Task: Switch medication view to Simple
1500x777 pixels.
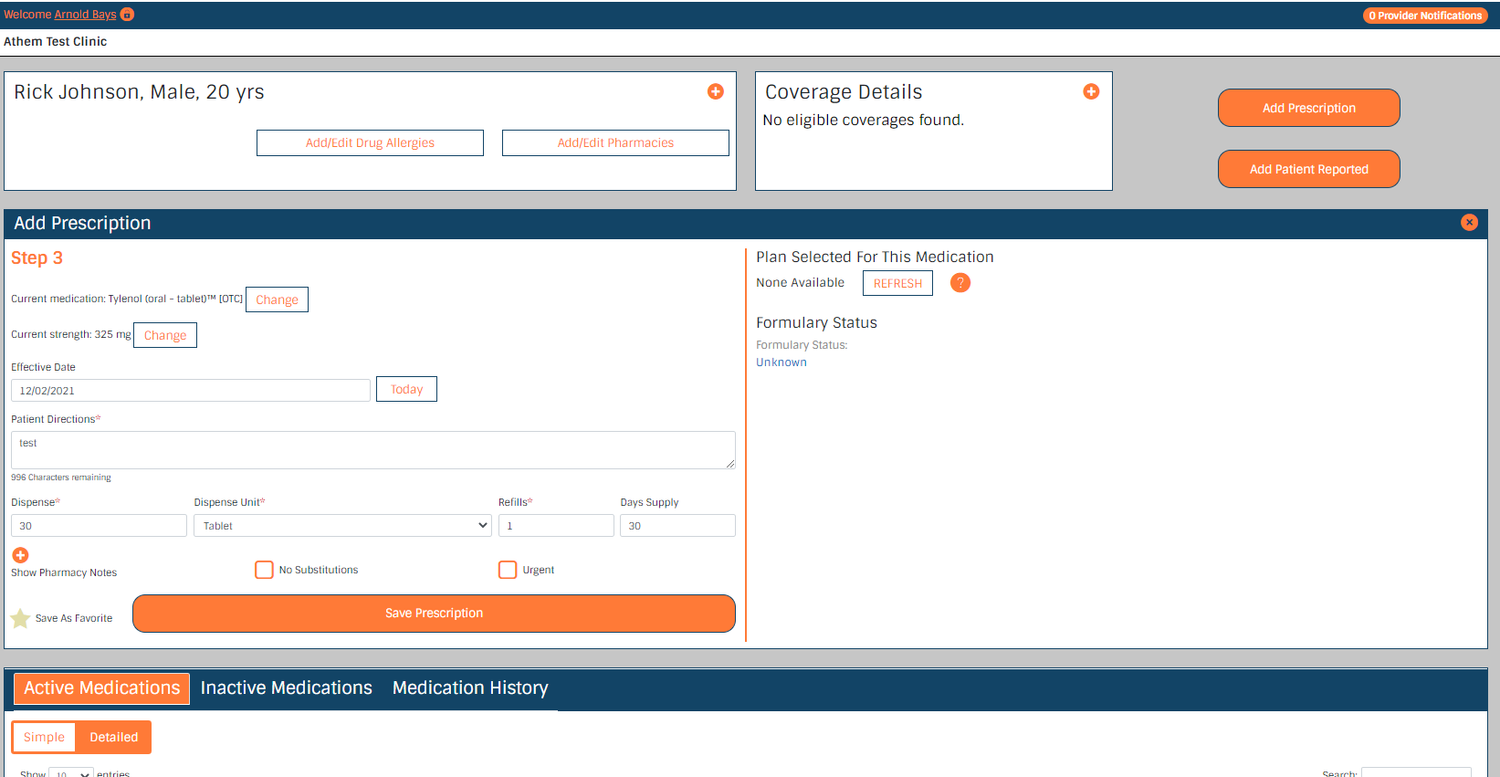Action: coord(43,737)
